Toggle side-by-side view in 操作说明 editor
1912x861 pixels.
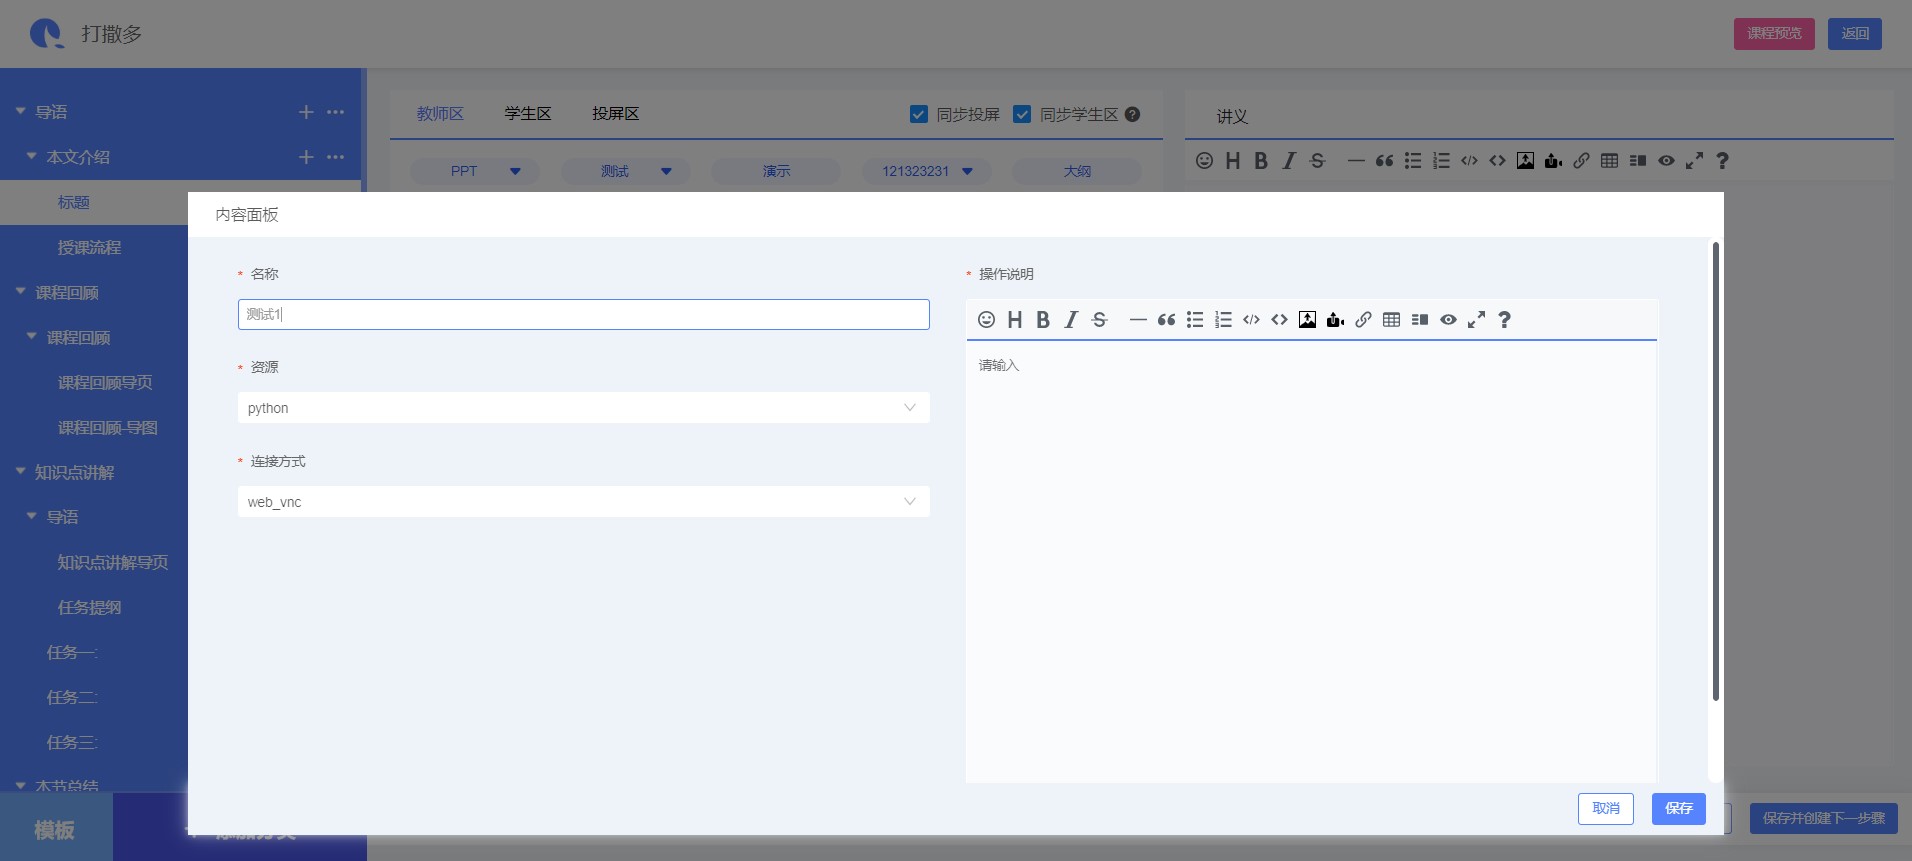(x=1419, y=320)
